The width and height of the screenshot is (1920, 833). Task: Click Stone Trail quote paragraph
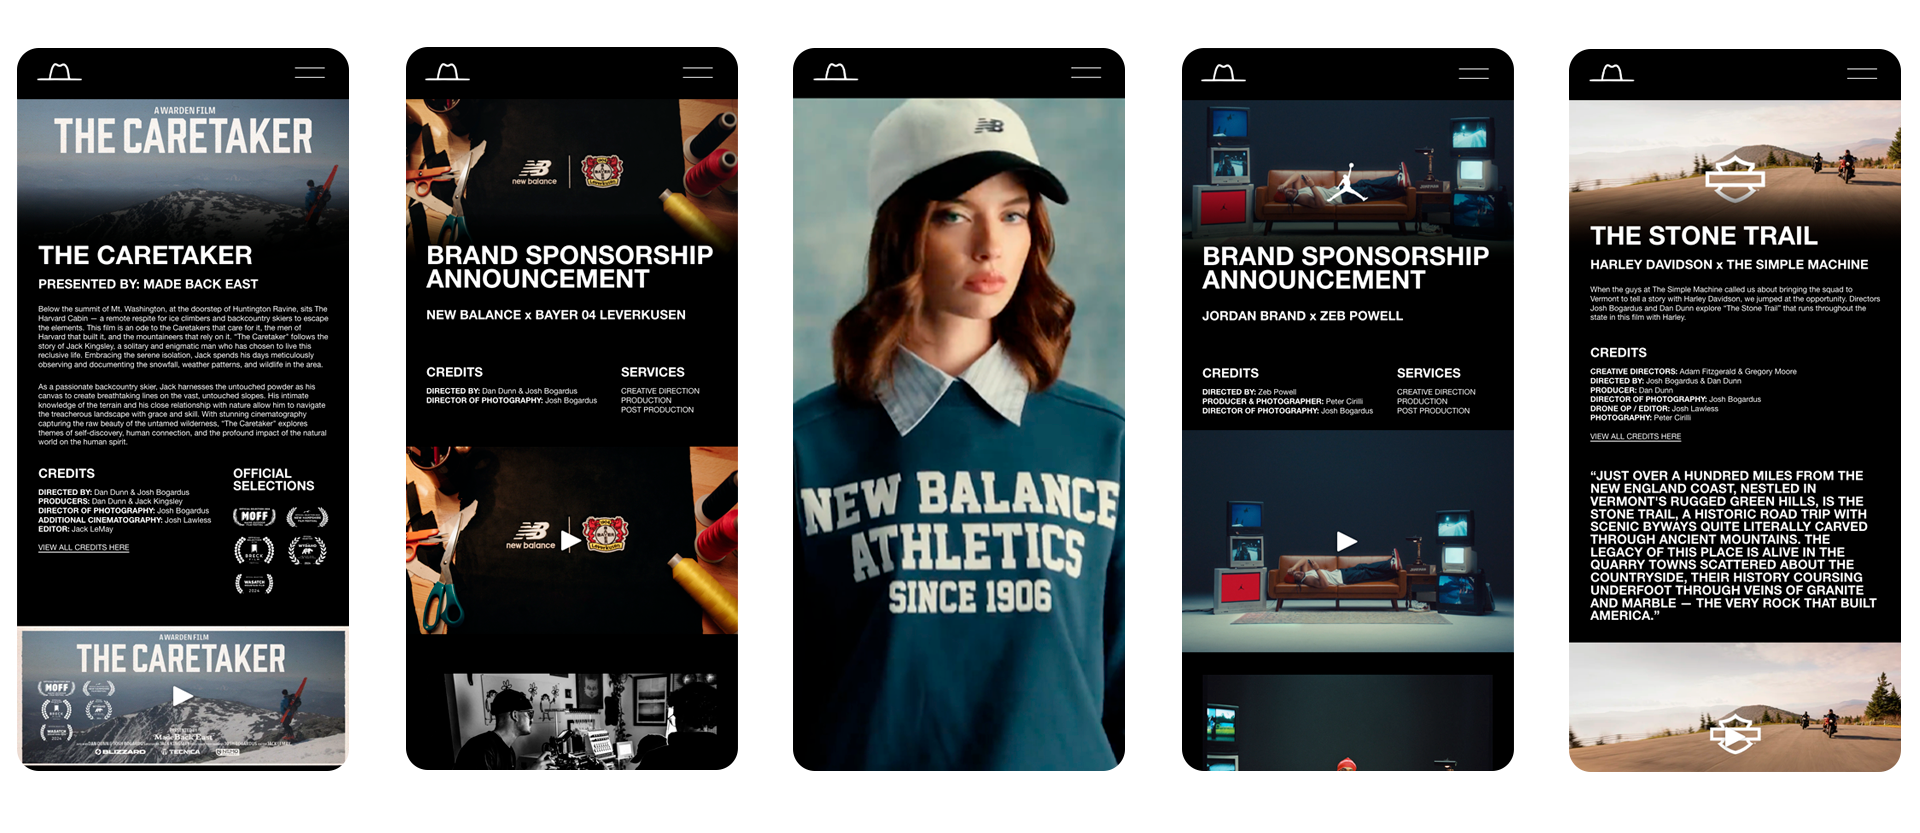tap(1733, 546)
